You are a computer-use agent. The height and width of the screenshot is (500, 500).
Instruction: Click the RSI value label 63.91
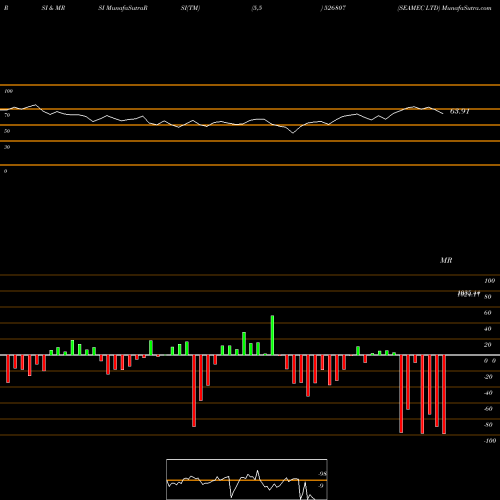pos(460,111)
